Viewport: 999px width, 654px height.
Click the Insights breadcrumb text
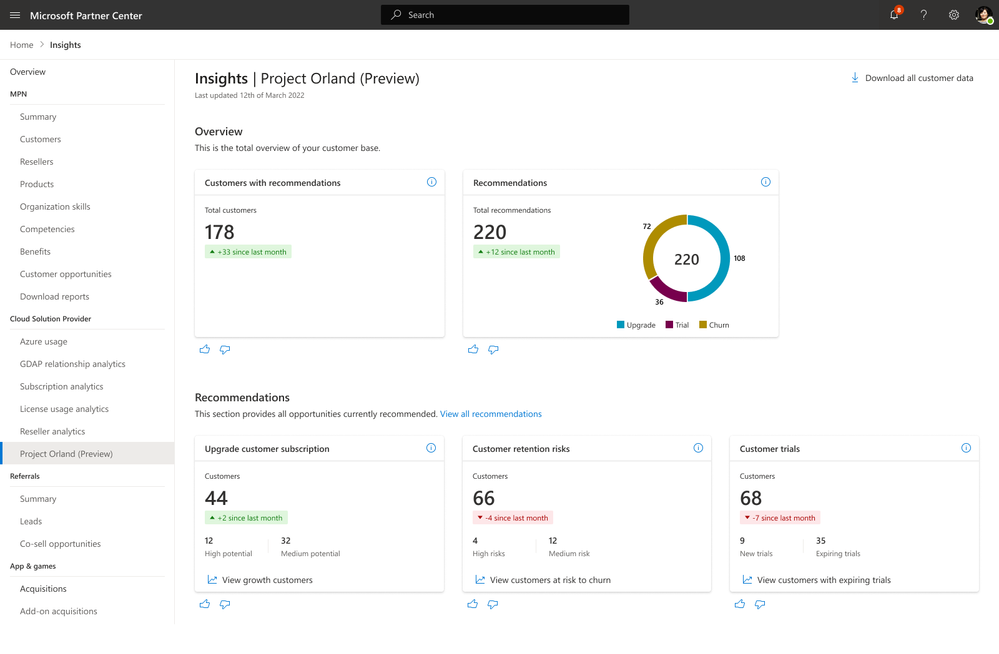click(x=65, y=45)
